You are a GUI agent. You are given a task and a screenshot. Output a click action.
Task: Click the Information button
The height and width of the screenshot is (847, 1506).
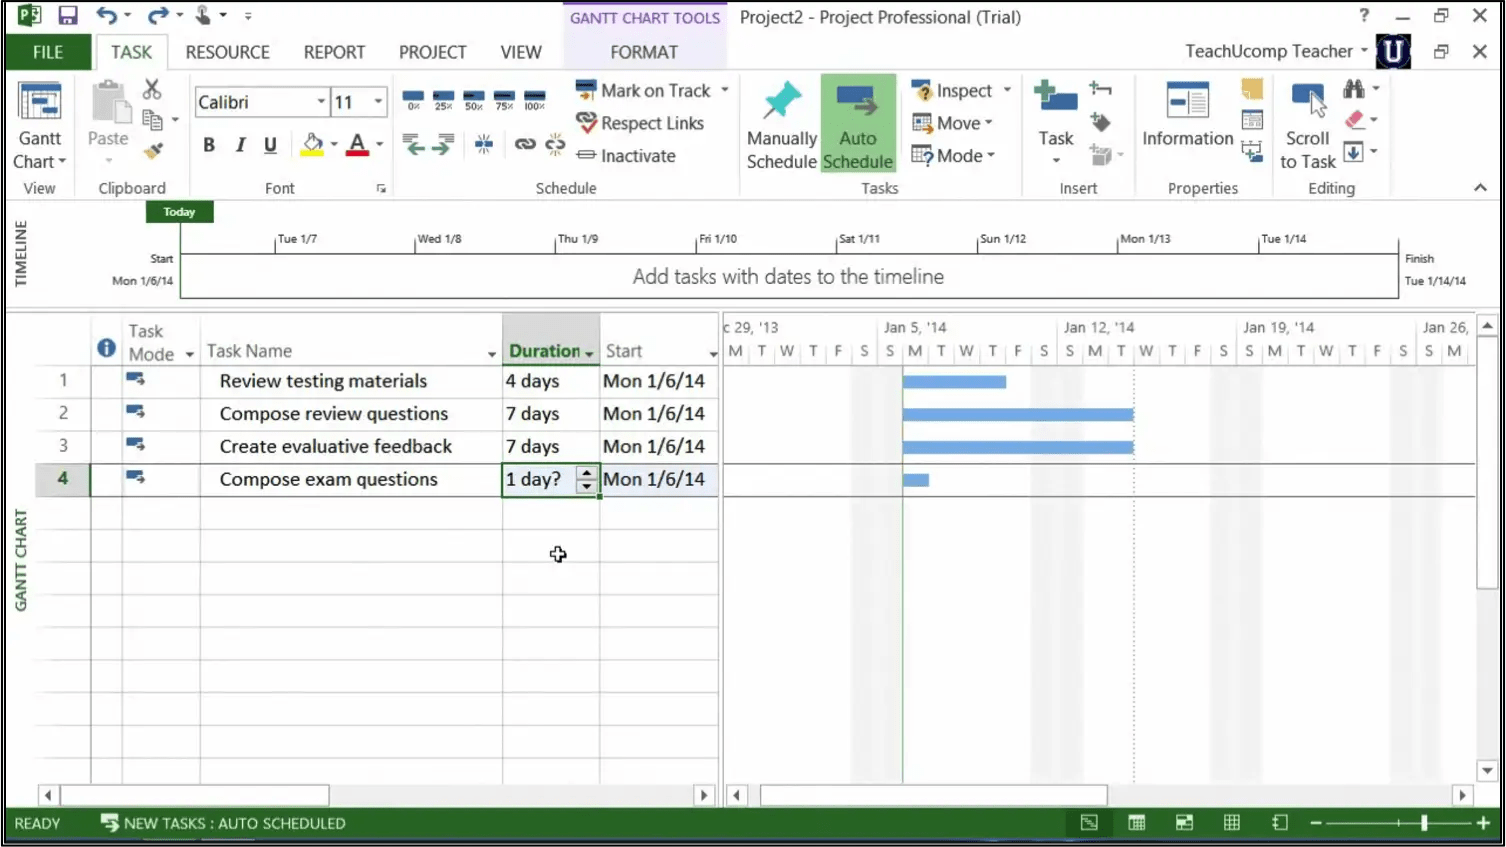[1187, 115]
